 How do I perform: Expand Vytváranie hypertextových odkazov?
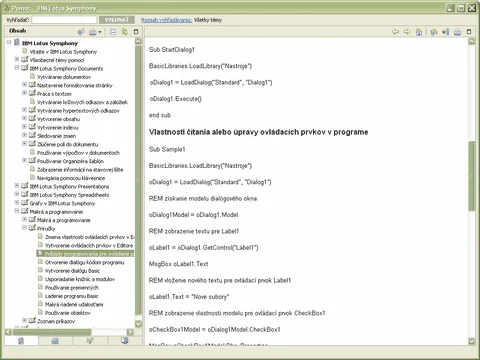24,110
